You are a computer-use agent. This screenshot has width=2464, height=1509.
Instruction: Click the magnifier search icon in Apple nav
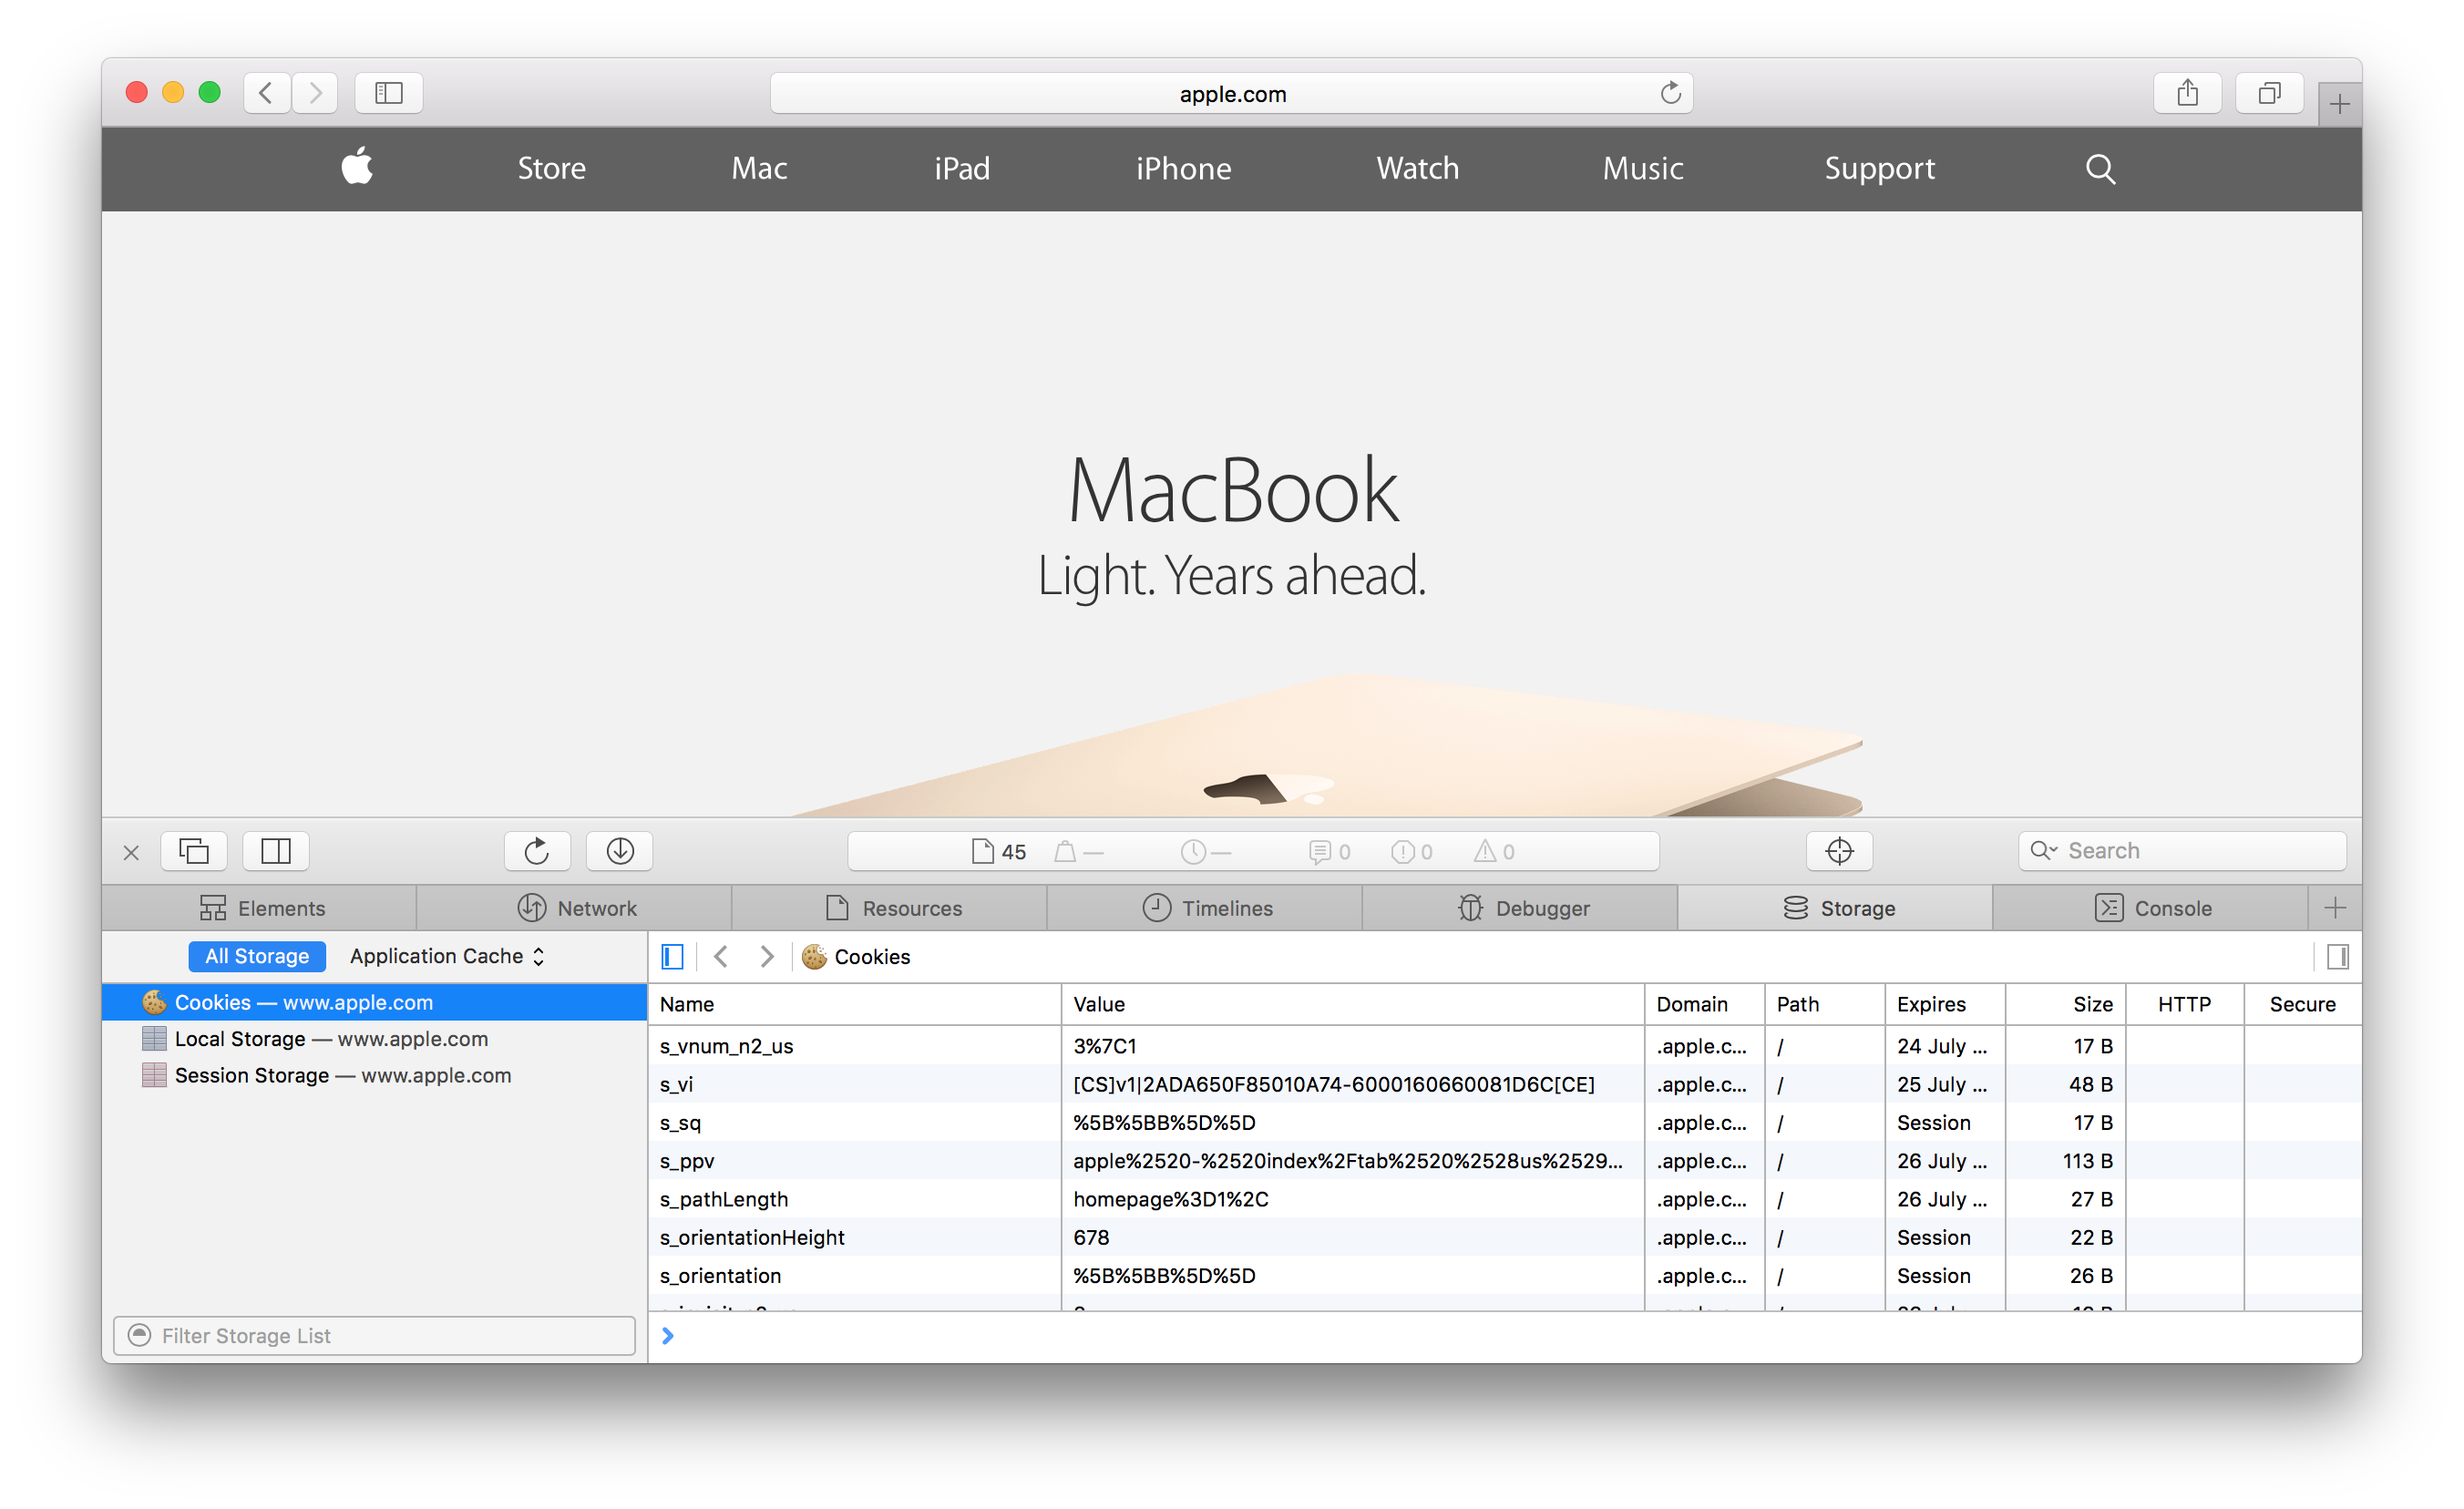[x=2100, y=168]
